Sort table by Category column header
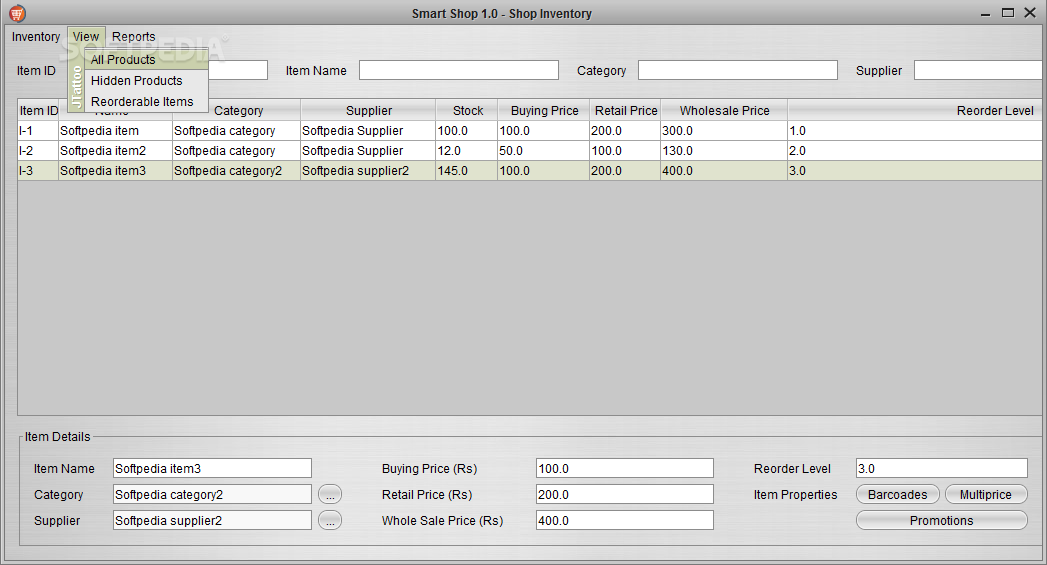Image resolution: width=1047 pixels, height=565 pixels. tap(237, 111)
